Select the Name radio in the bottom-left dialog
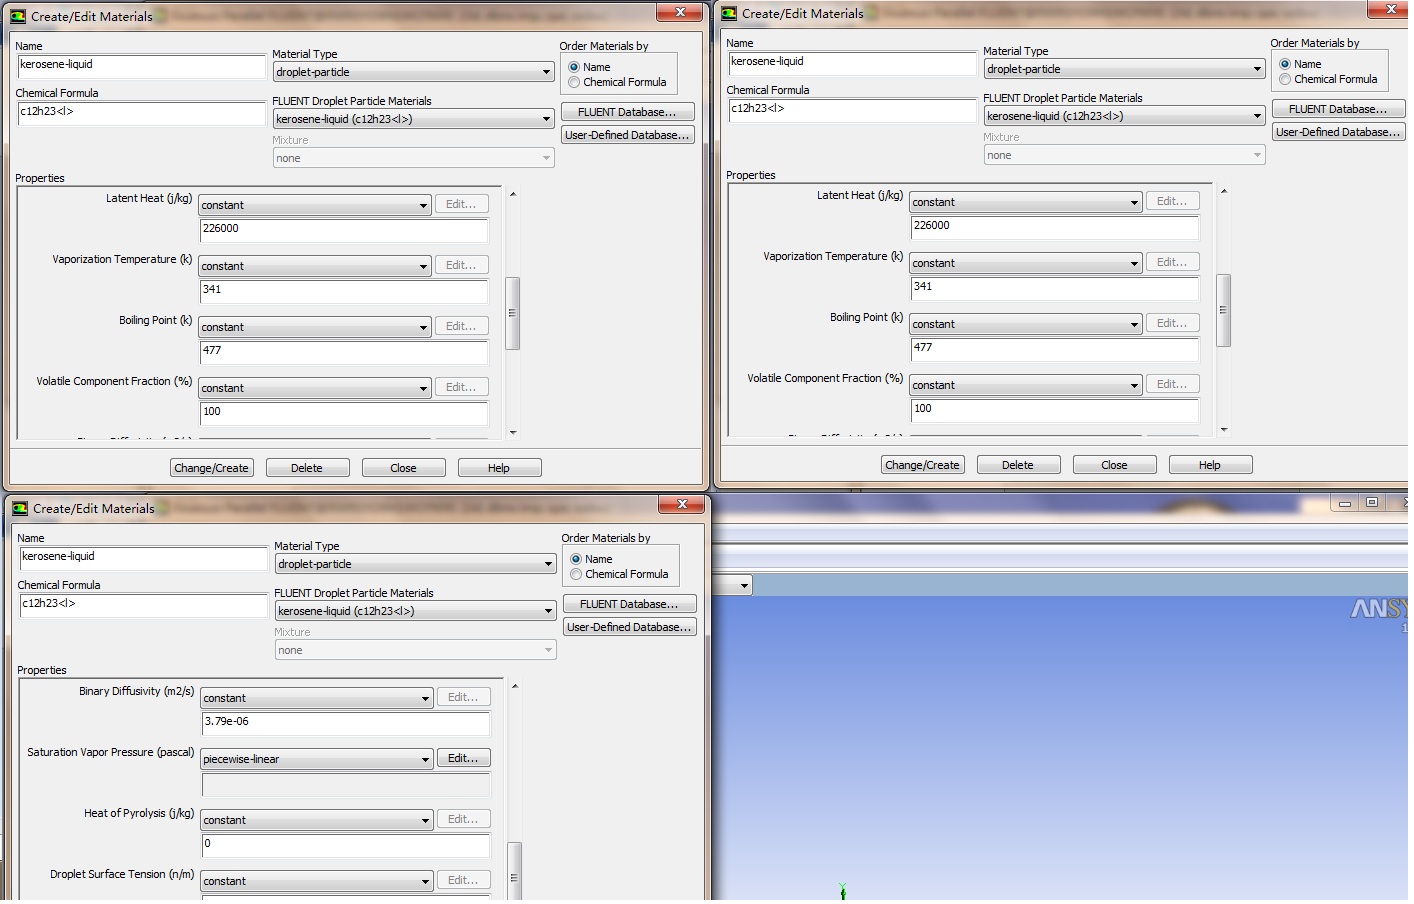Viewport: 1414px width, 904px height. pos(576,560)
